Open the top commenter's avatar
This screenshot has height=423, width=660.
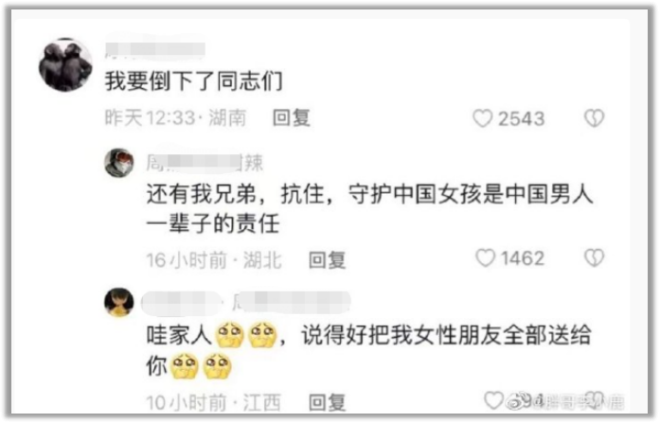tap(65, 64)
